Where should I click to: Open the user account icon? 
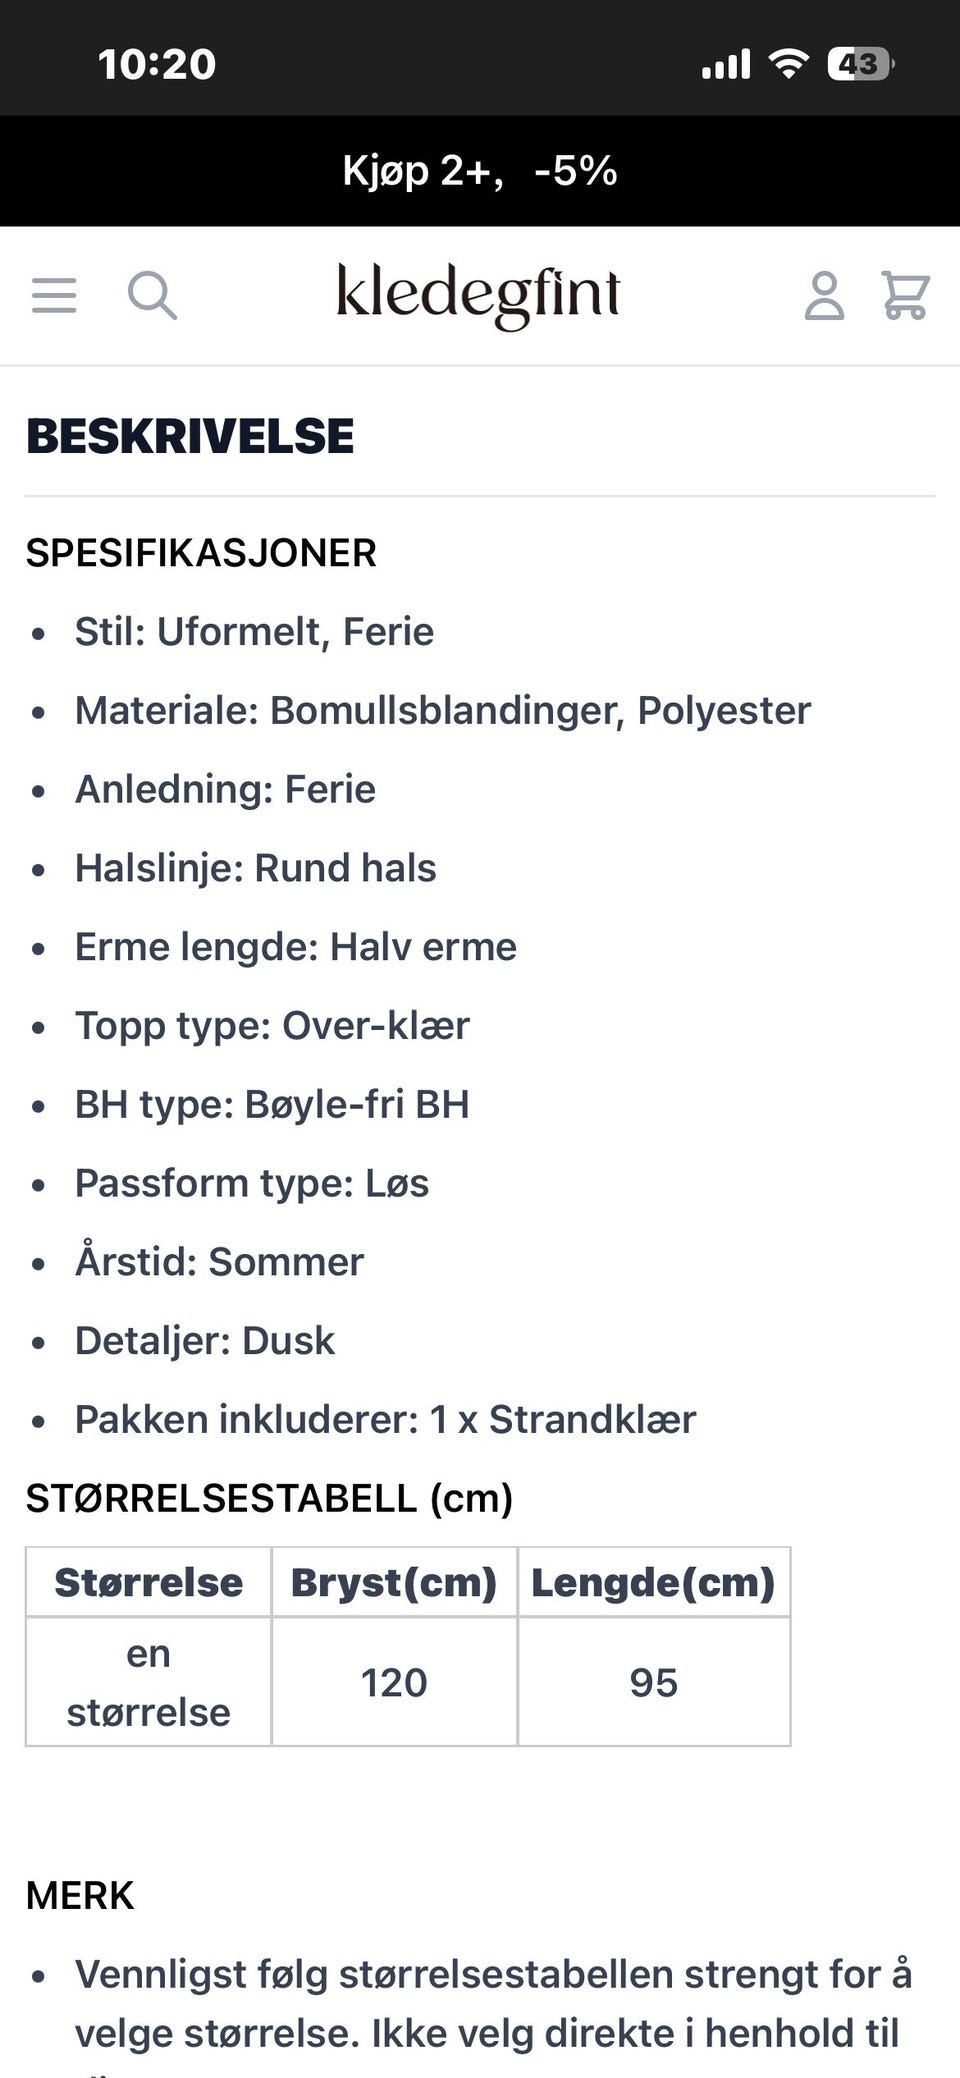point(822,295)
